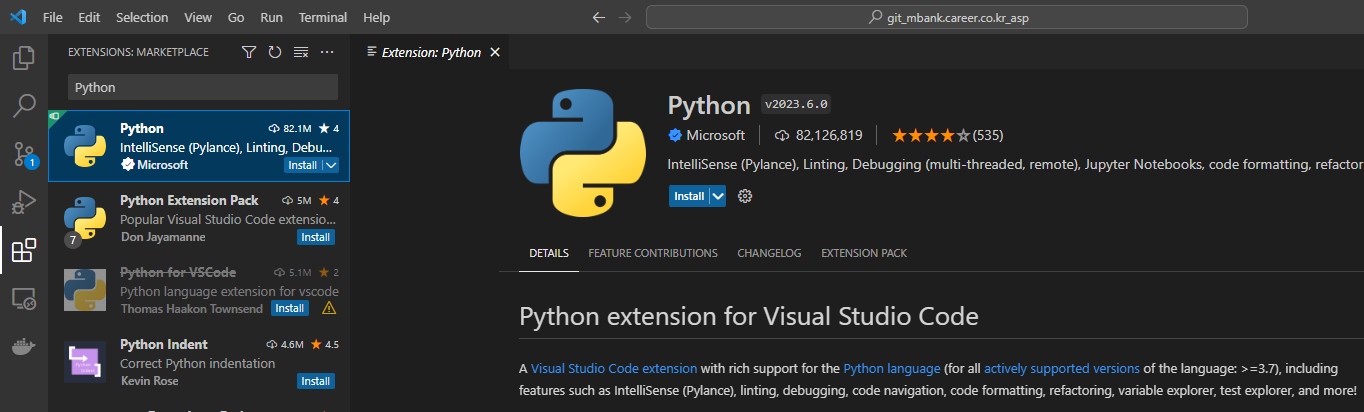Viewport: 1364px width, 412px height.
Task: Open the Source Control view
Action: click(x=23, y=154)
